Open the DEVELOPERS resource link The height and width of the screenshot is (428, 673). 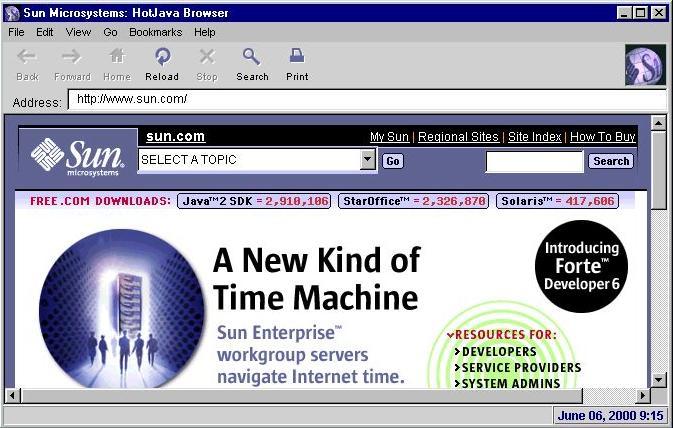(x=496, y=352)
